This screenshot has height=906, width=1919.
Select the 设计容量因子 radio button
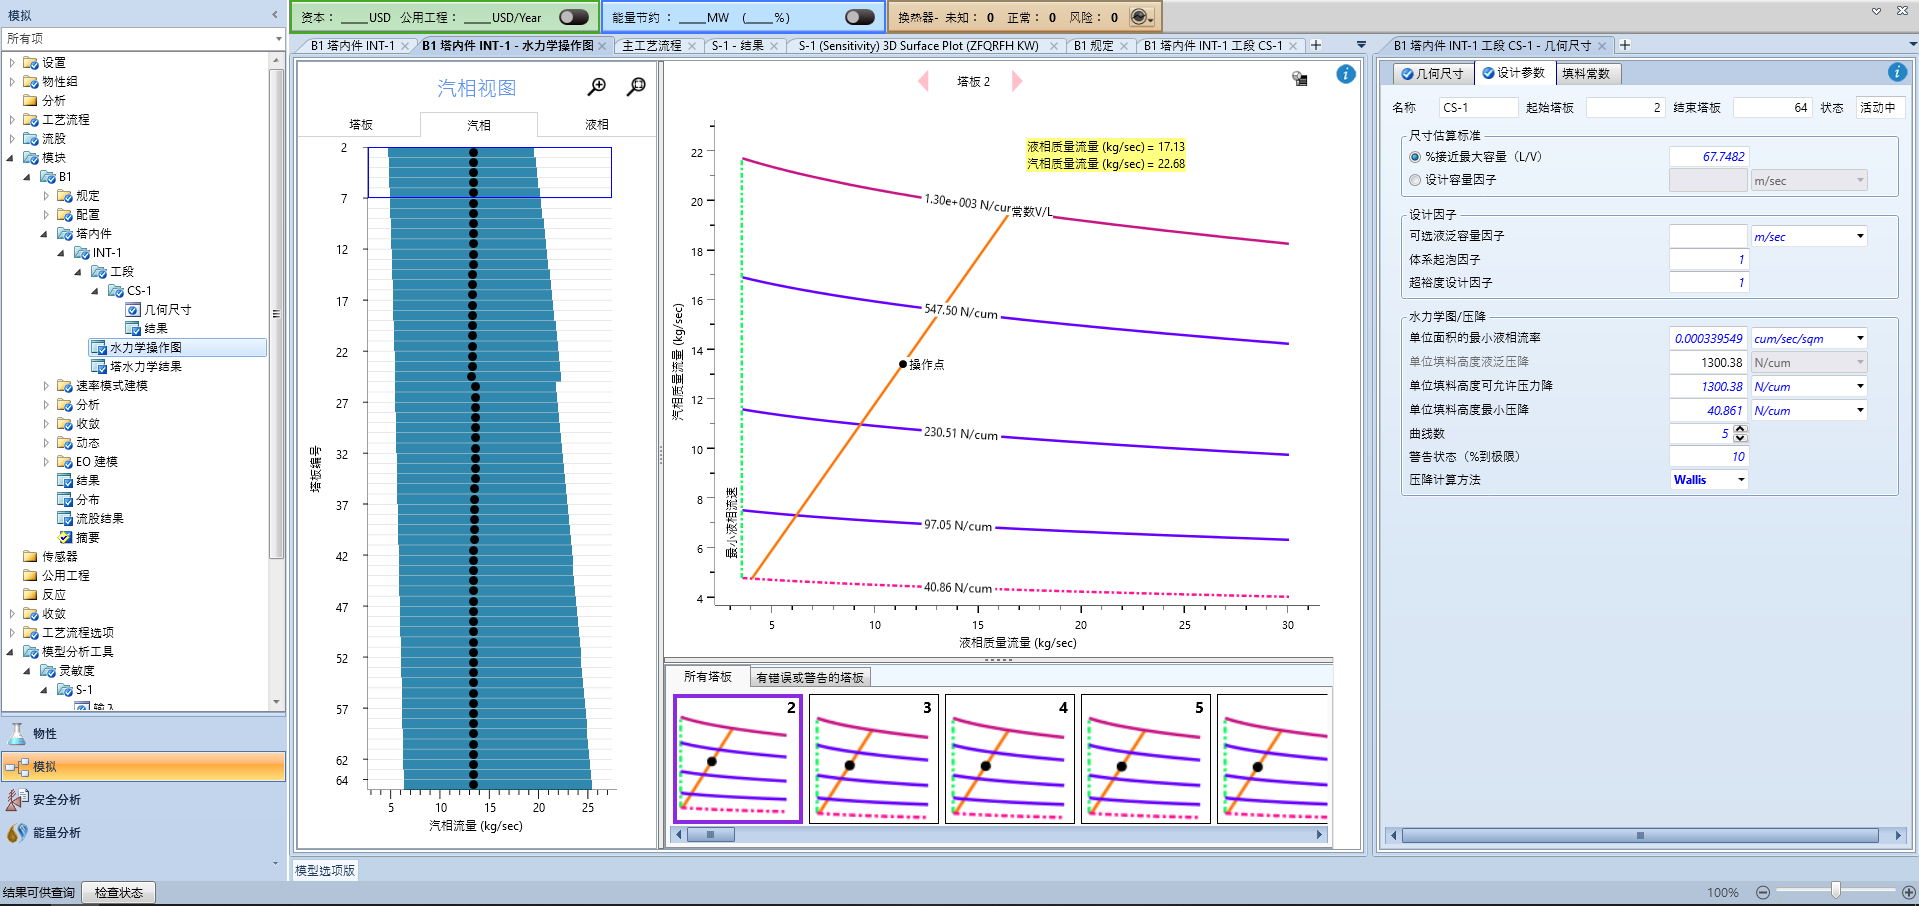1415,180
